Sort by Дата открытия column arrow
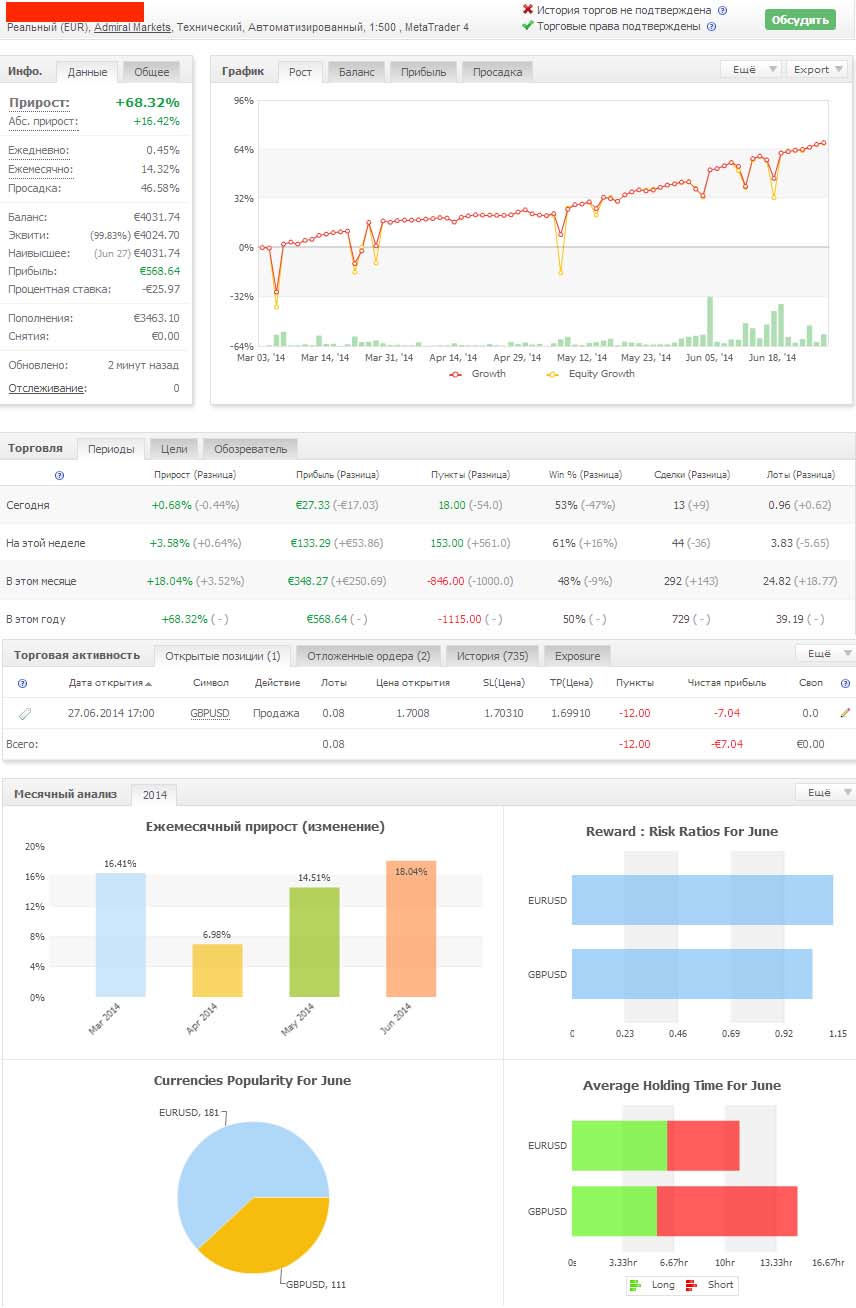 tap(149, 684)
